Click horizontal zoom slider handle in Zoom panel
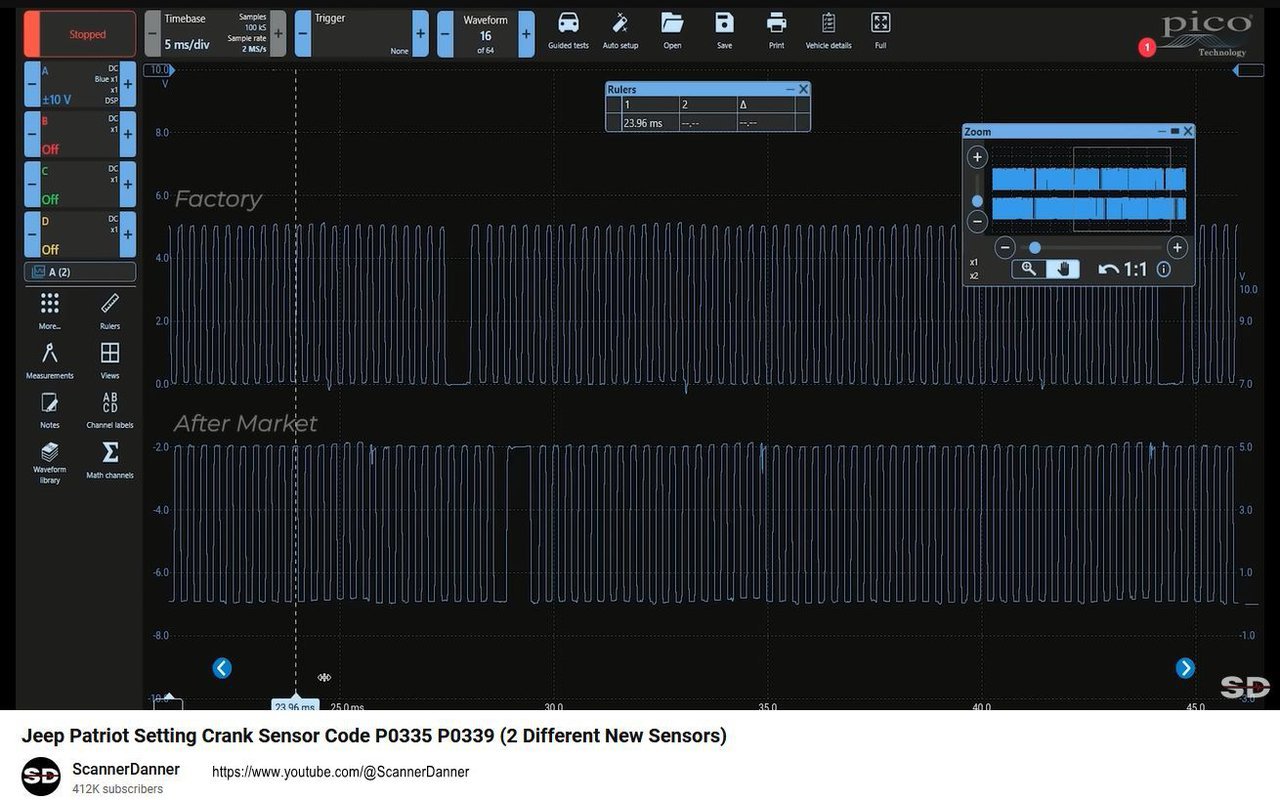This screenshot has height=800, width=1280. pyautogui.click(x=1035, y=247)
